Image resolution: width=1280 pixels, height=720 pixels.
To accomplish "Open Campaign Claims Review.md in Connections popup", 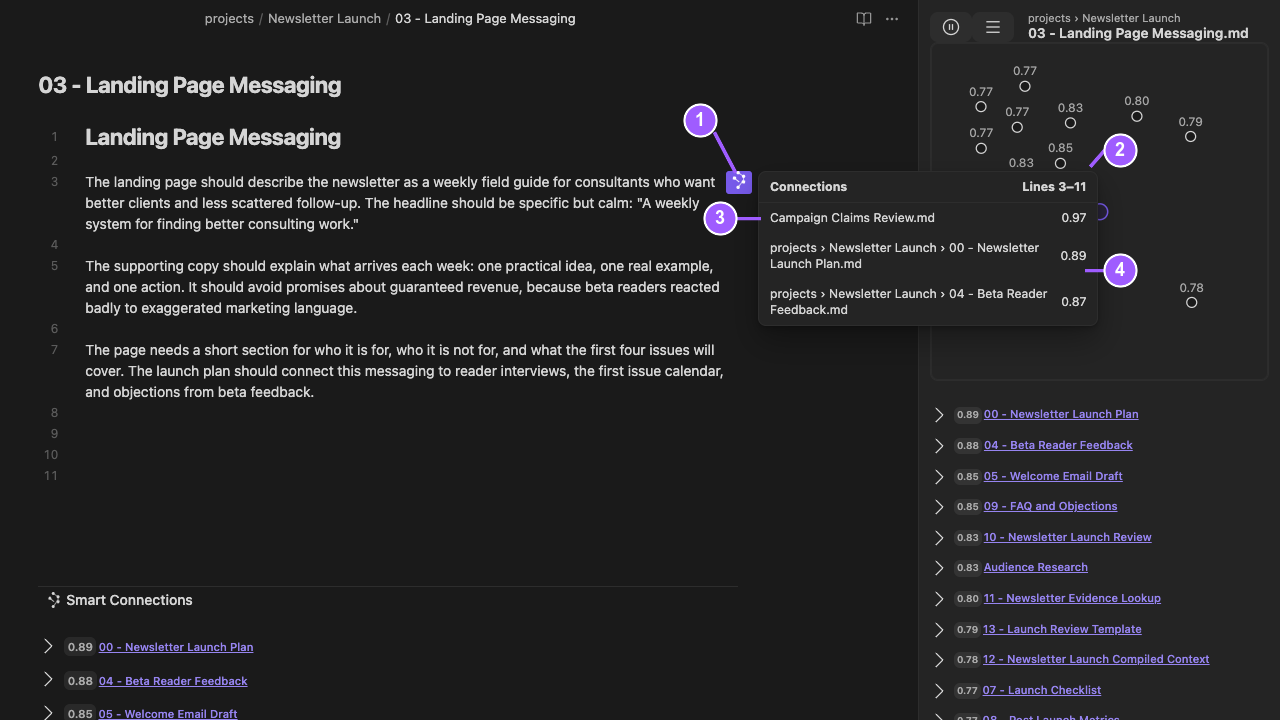I will pyautogui.click(x=852, y=218).
